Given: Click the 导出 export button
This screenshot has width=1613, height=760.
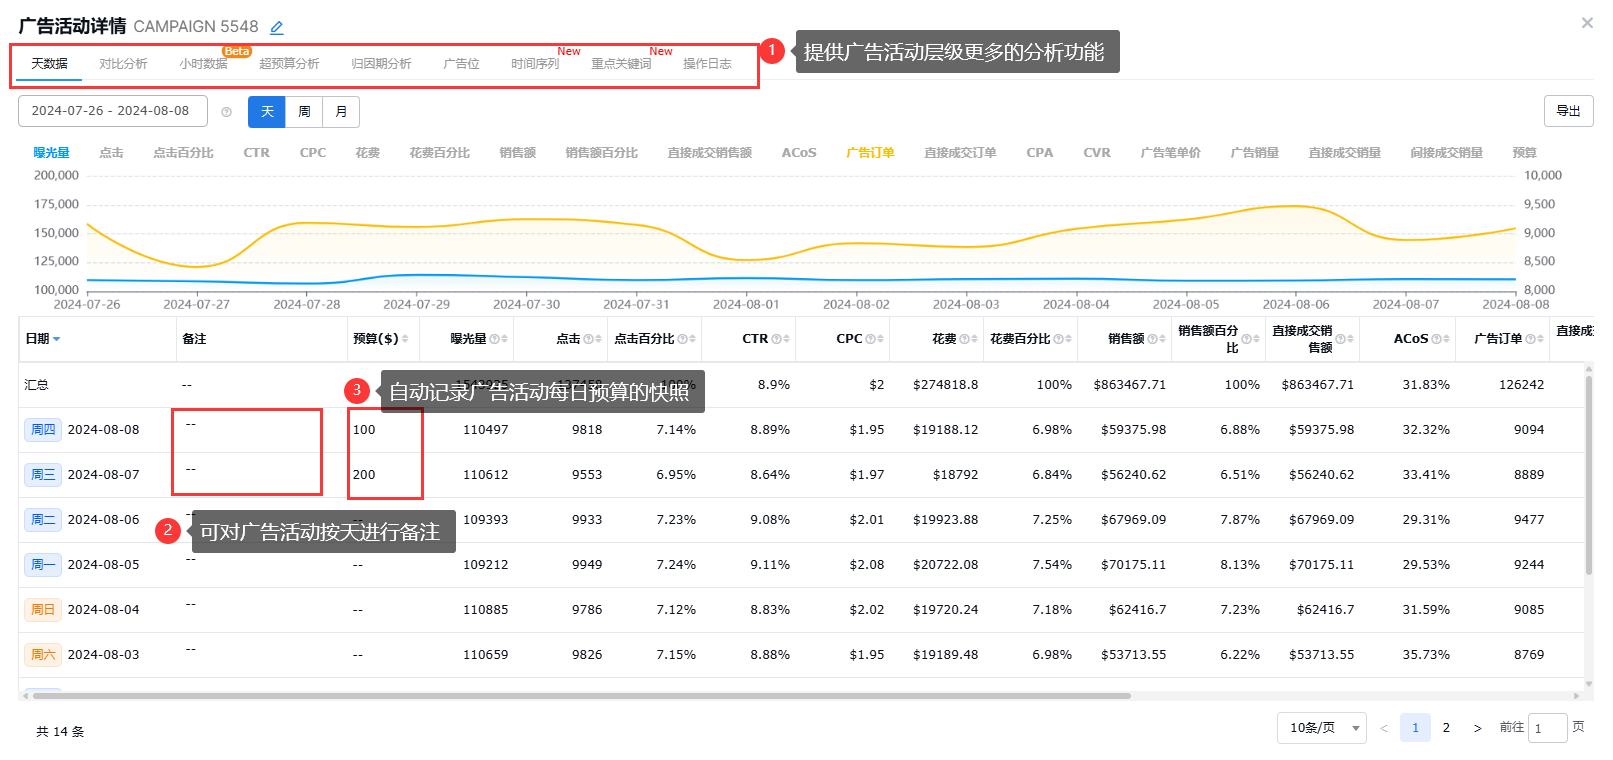Looking at the screenshot, I should coord(1568,111).
